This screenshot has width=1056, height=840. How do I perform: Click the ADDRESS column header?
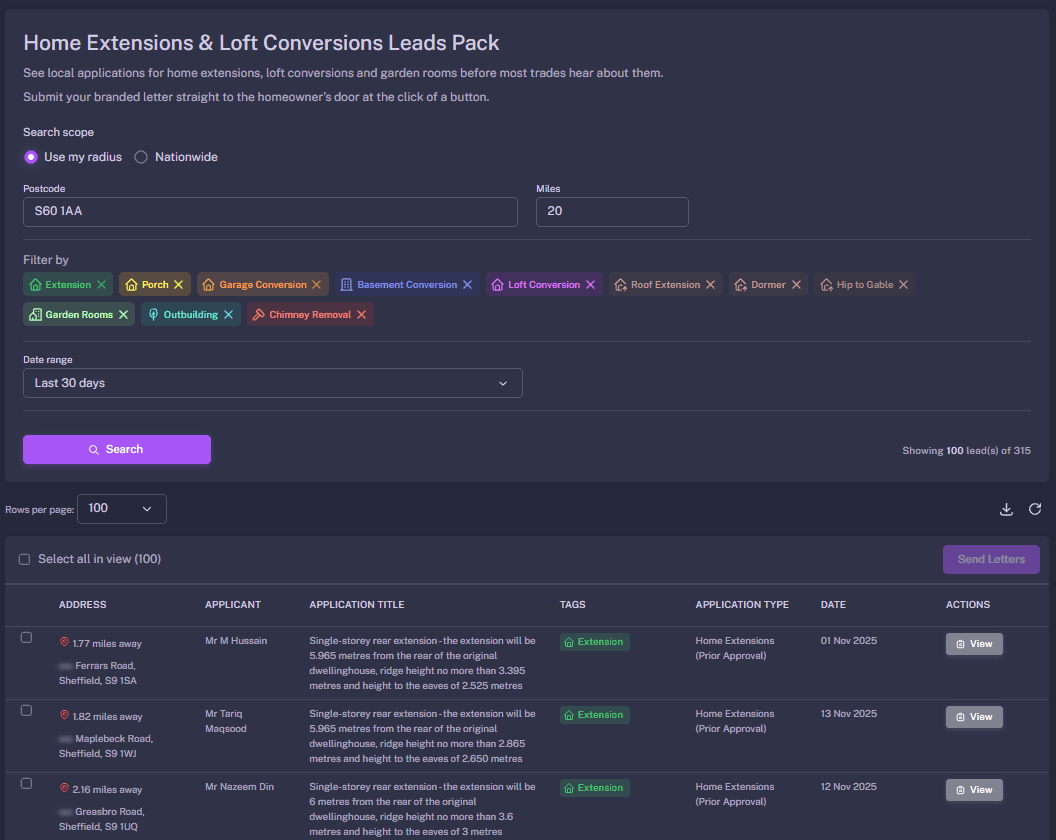coord(82,604)
